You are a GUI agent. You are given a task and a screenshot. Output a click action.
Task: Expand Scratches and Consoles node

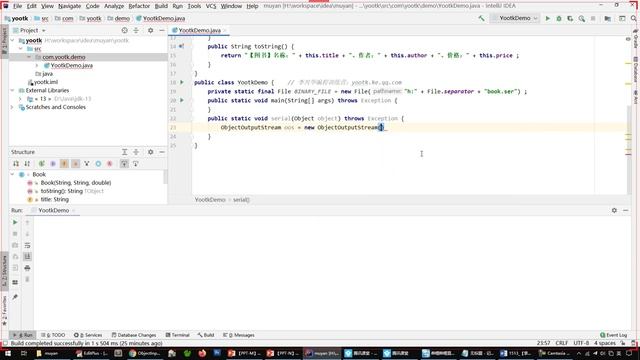(x=13, y=107)
